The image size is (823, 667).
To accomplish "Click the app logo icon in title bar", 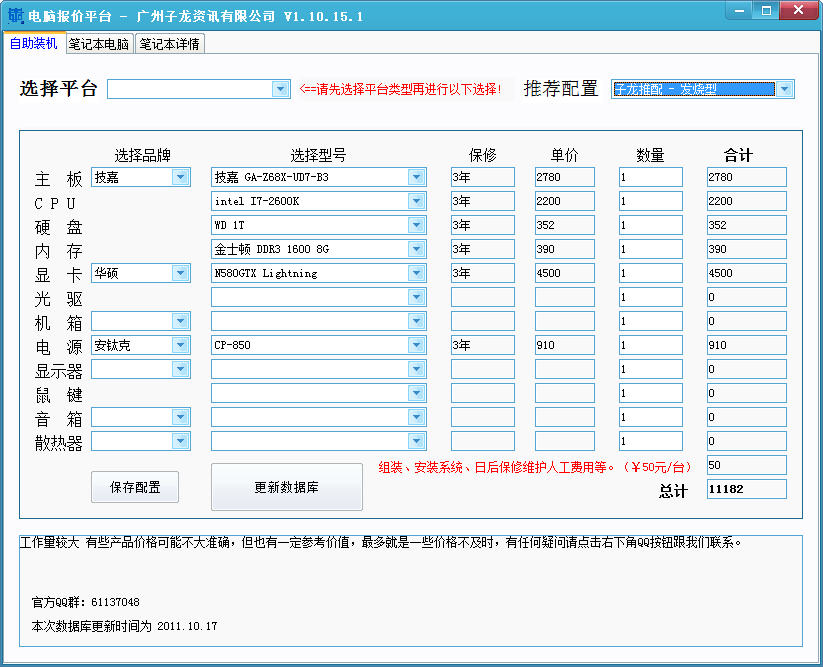I will point(13,15).
